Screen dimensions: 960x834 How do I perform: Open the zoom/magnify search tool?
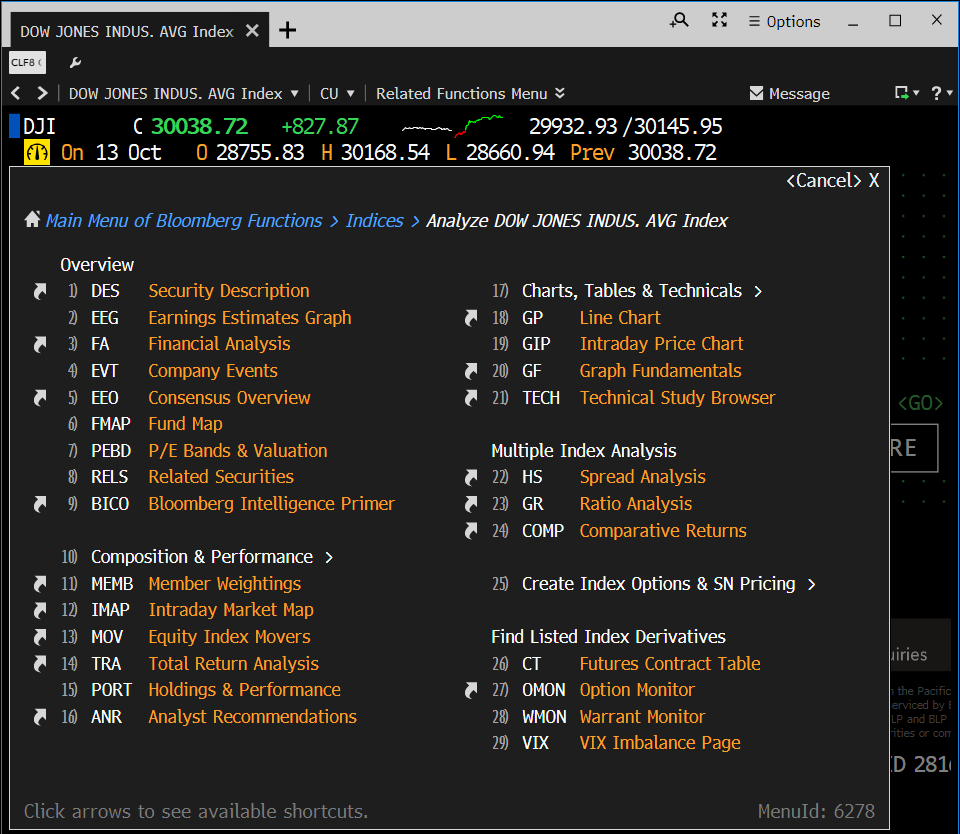coord(679,20)
